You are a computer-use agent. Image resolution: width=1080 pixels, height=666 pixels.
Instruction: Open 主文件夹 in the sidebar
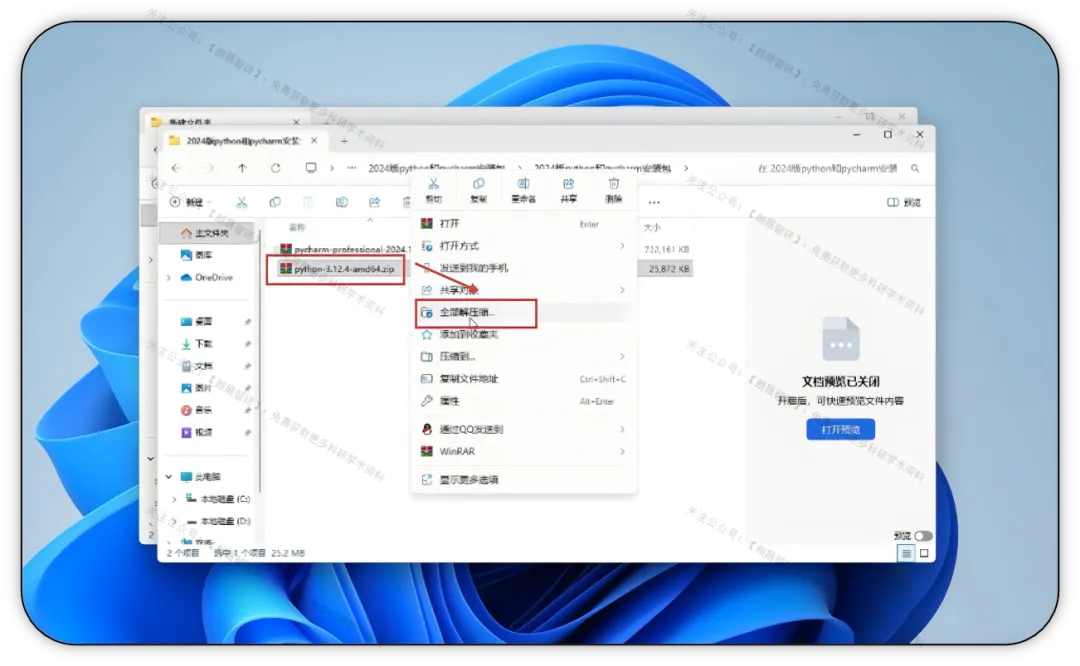[x=207, y=233]
